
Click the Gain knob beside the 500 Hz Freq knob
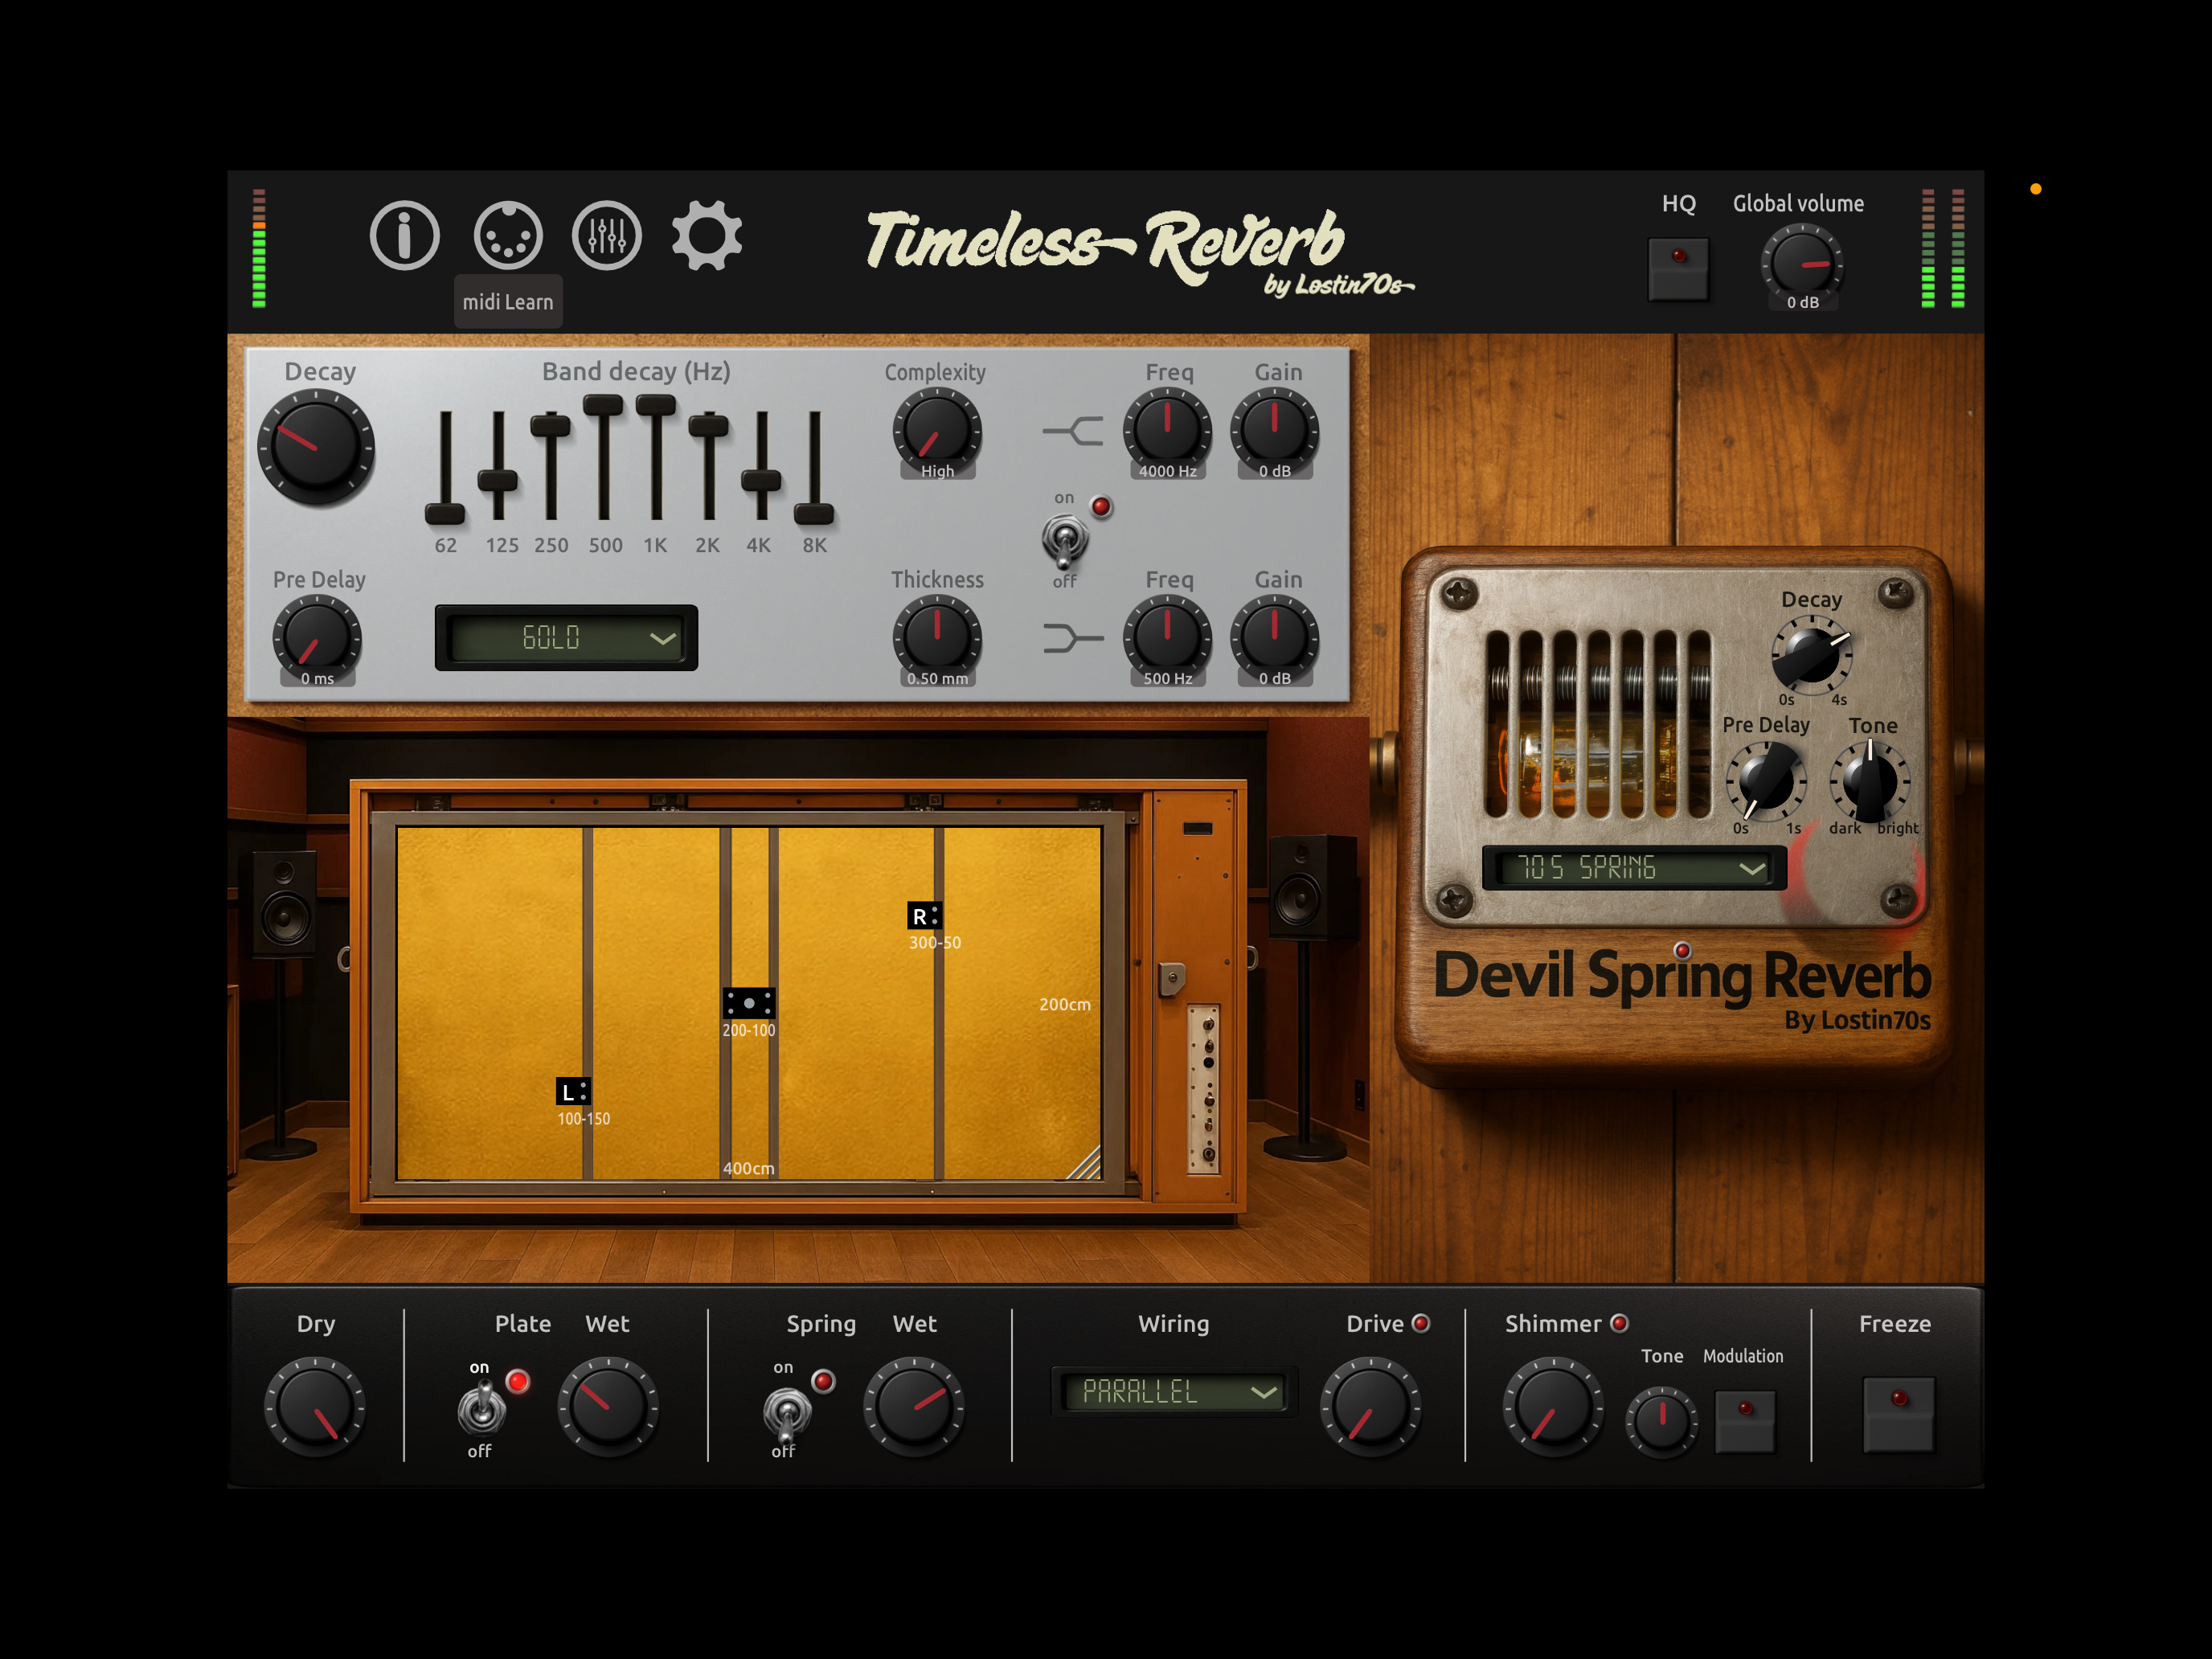pyautogui.click(x=1274, y=638)
